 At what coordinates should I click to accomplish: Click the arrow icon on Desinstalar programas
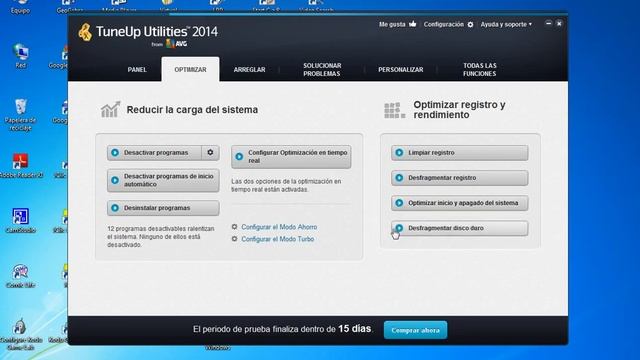pos(115,208)
